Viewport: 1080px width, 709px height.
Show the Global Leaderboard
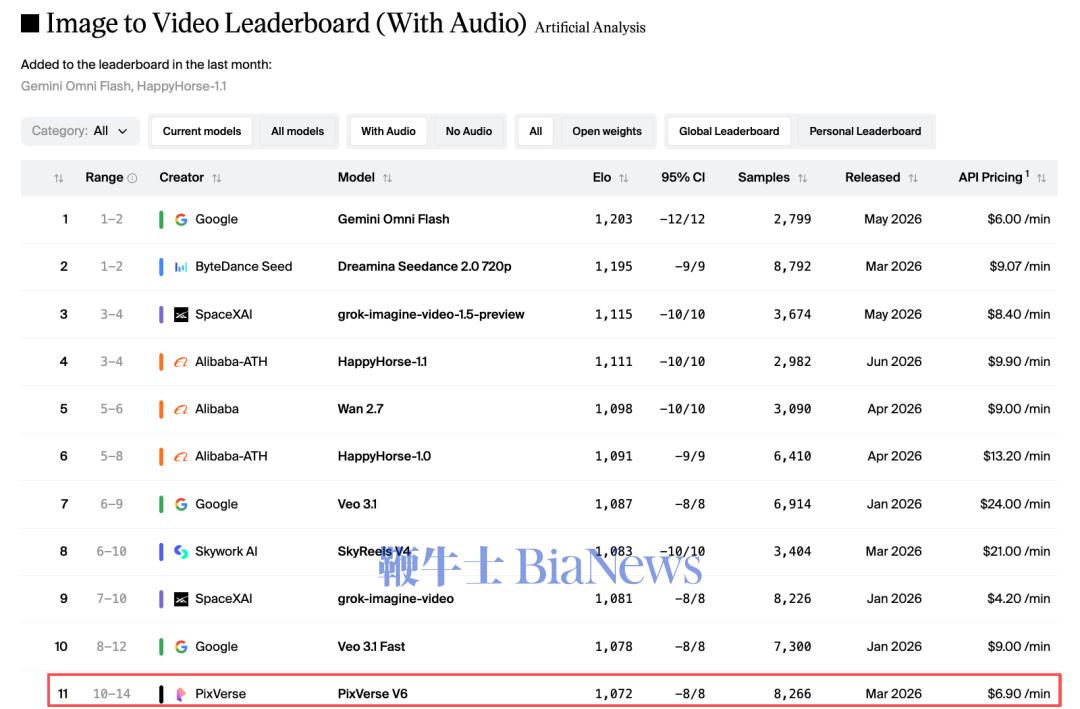729,131
